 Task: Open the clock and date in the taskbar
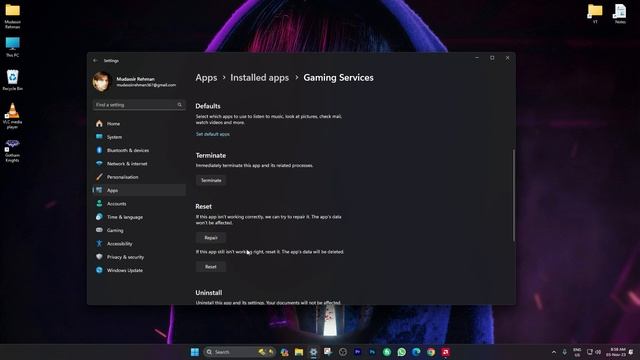[x=616, y=352]
